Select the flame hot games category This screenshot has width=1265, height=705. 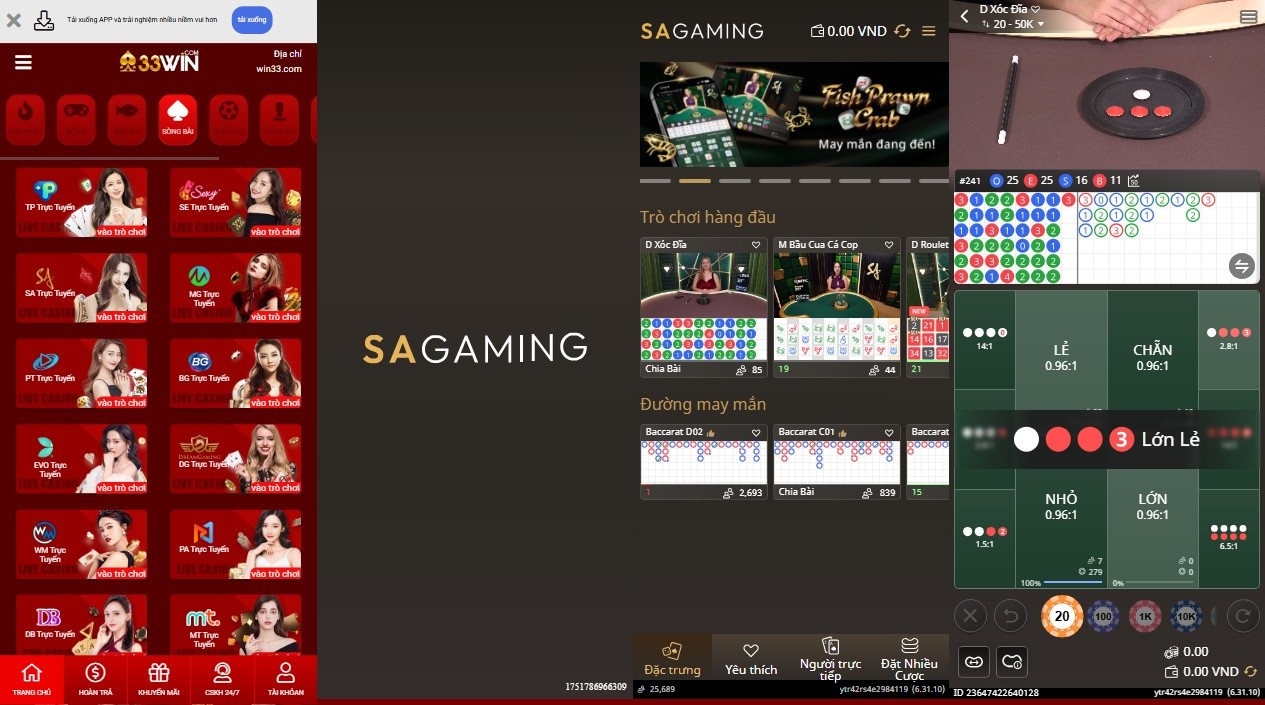tap(25, 119)
